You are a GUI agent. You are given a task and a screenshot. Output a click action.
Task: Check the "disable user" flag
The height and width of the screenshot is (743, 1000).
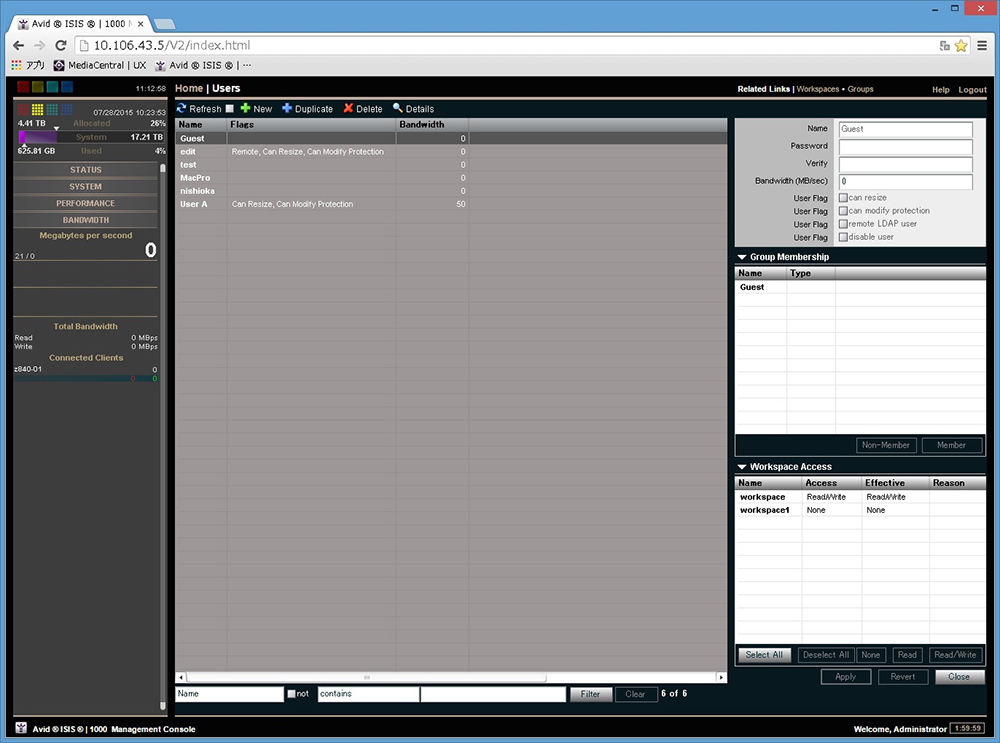[843, 237]
